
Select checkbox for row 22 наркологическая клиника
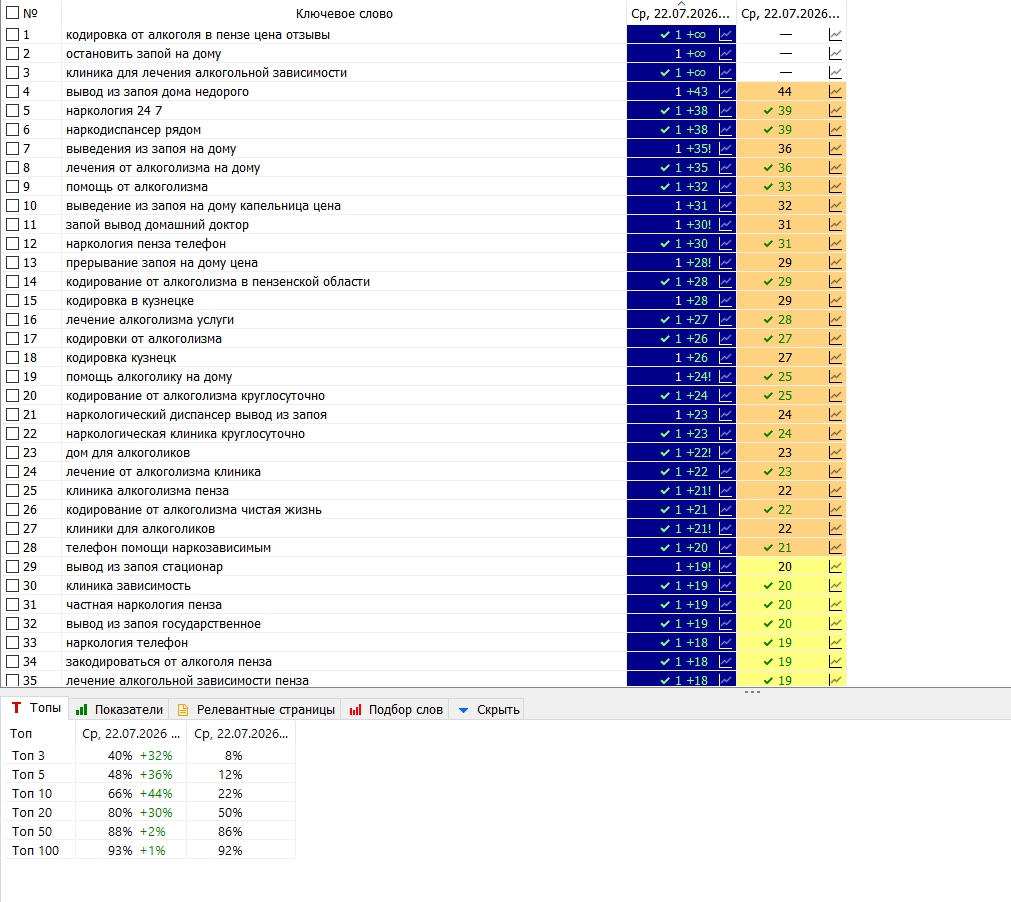coord(12,434)
